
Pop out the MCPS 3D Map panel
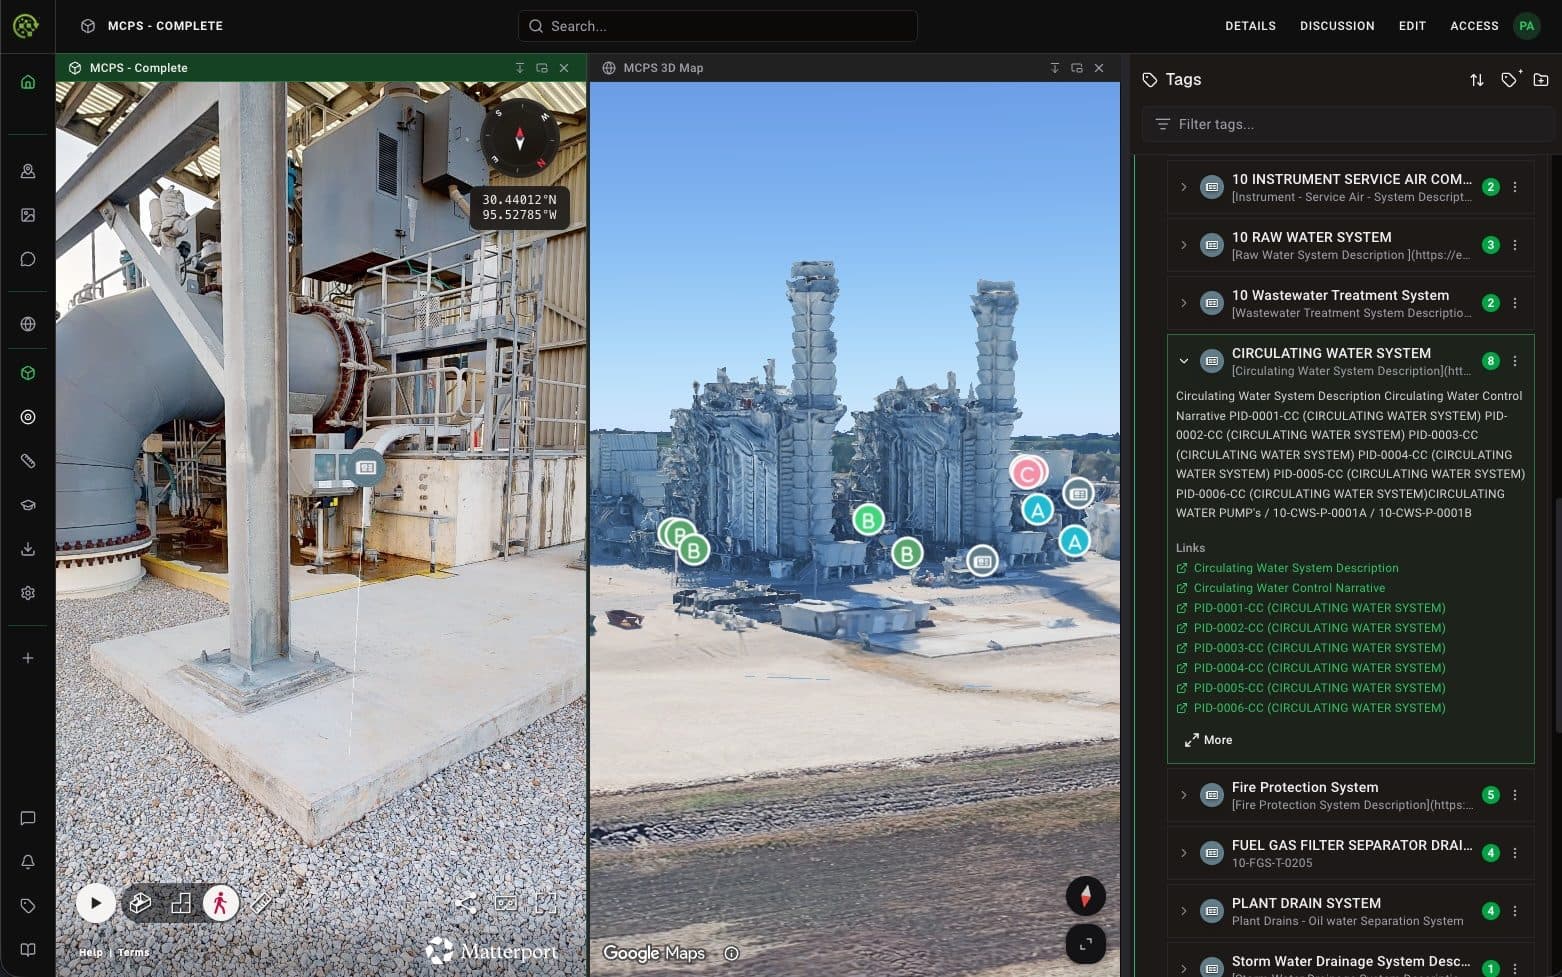pyautogui.click(x=1077, y=68)
